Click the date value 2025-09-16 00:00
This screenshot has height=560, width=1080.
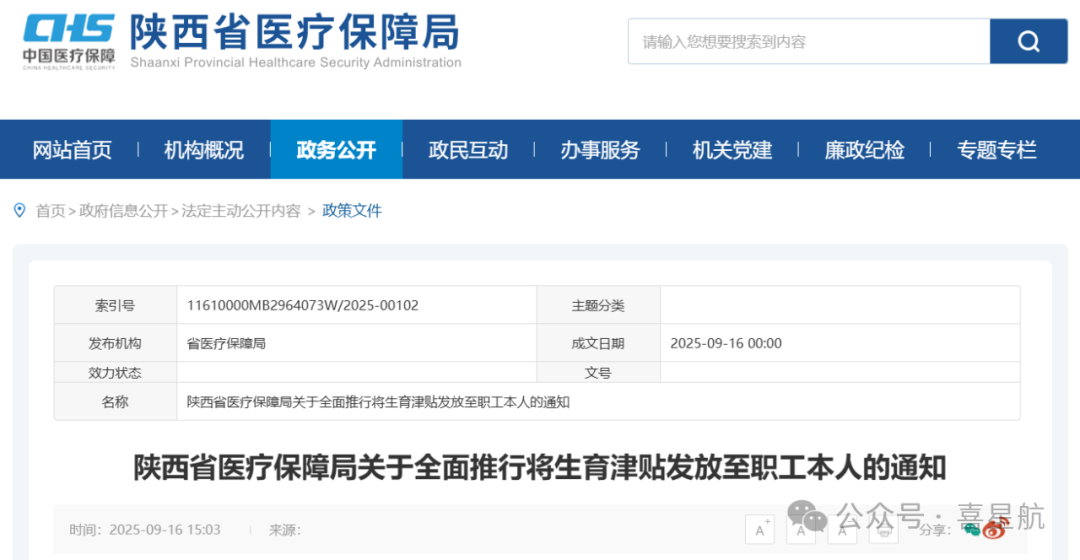726,343
